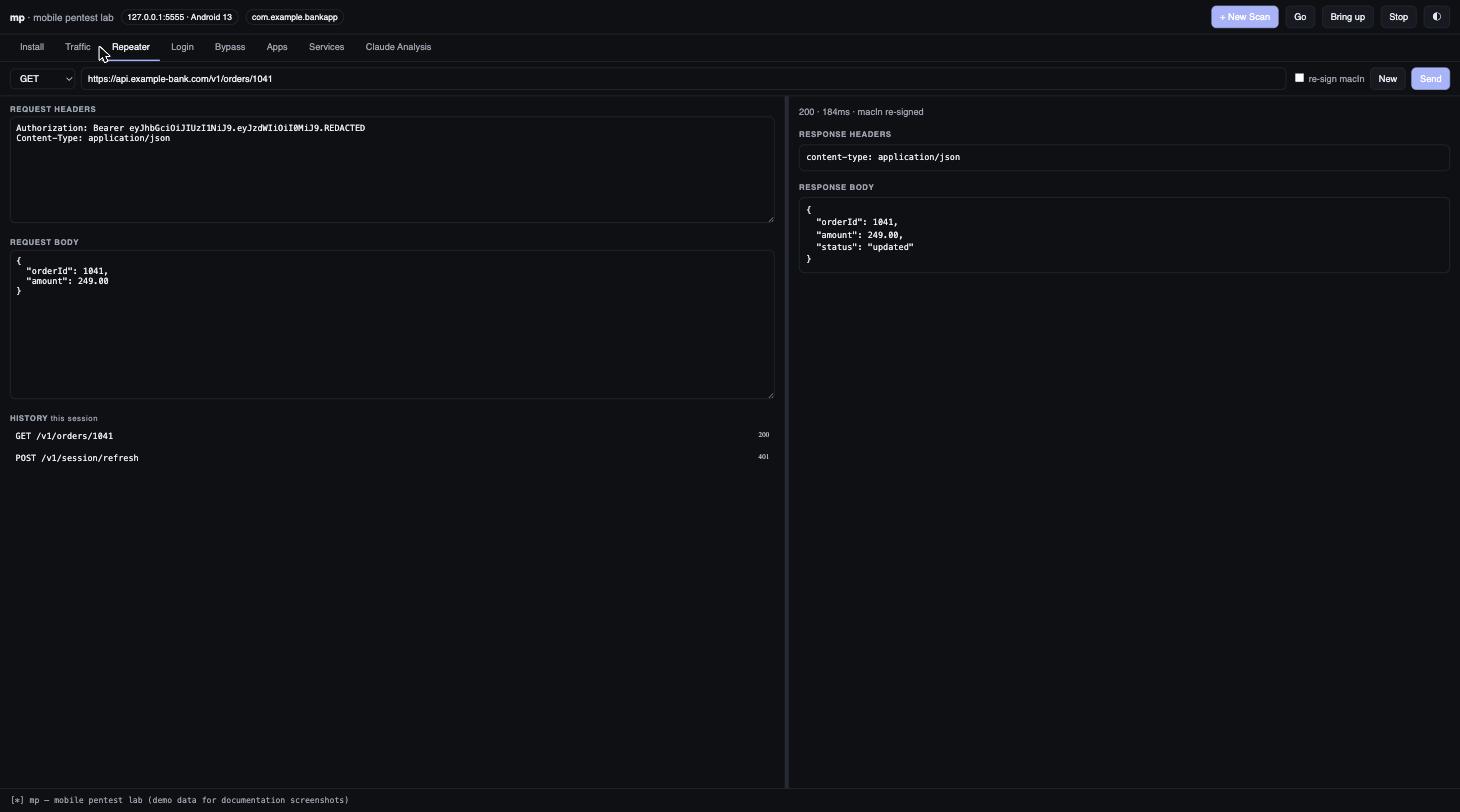Open the Apps tab
This screenshot has height=812, width=1460.
click(x=277, y=47)
